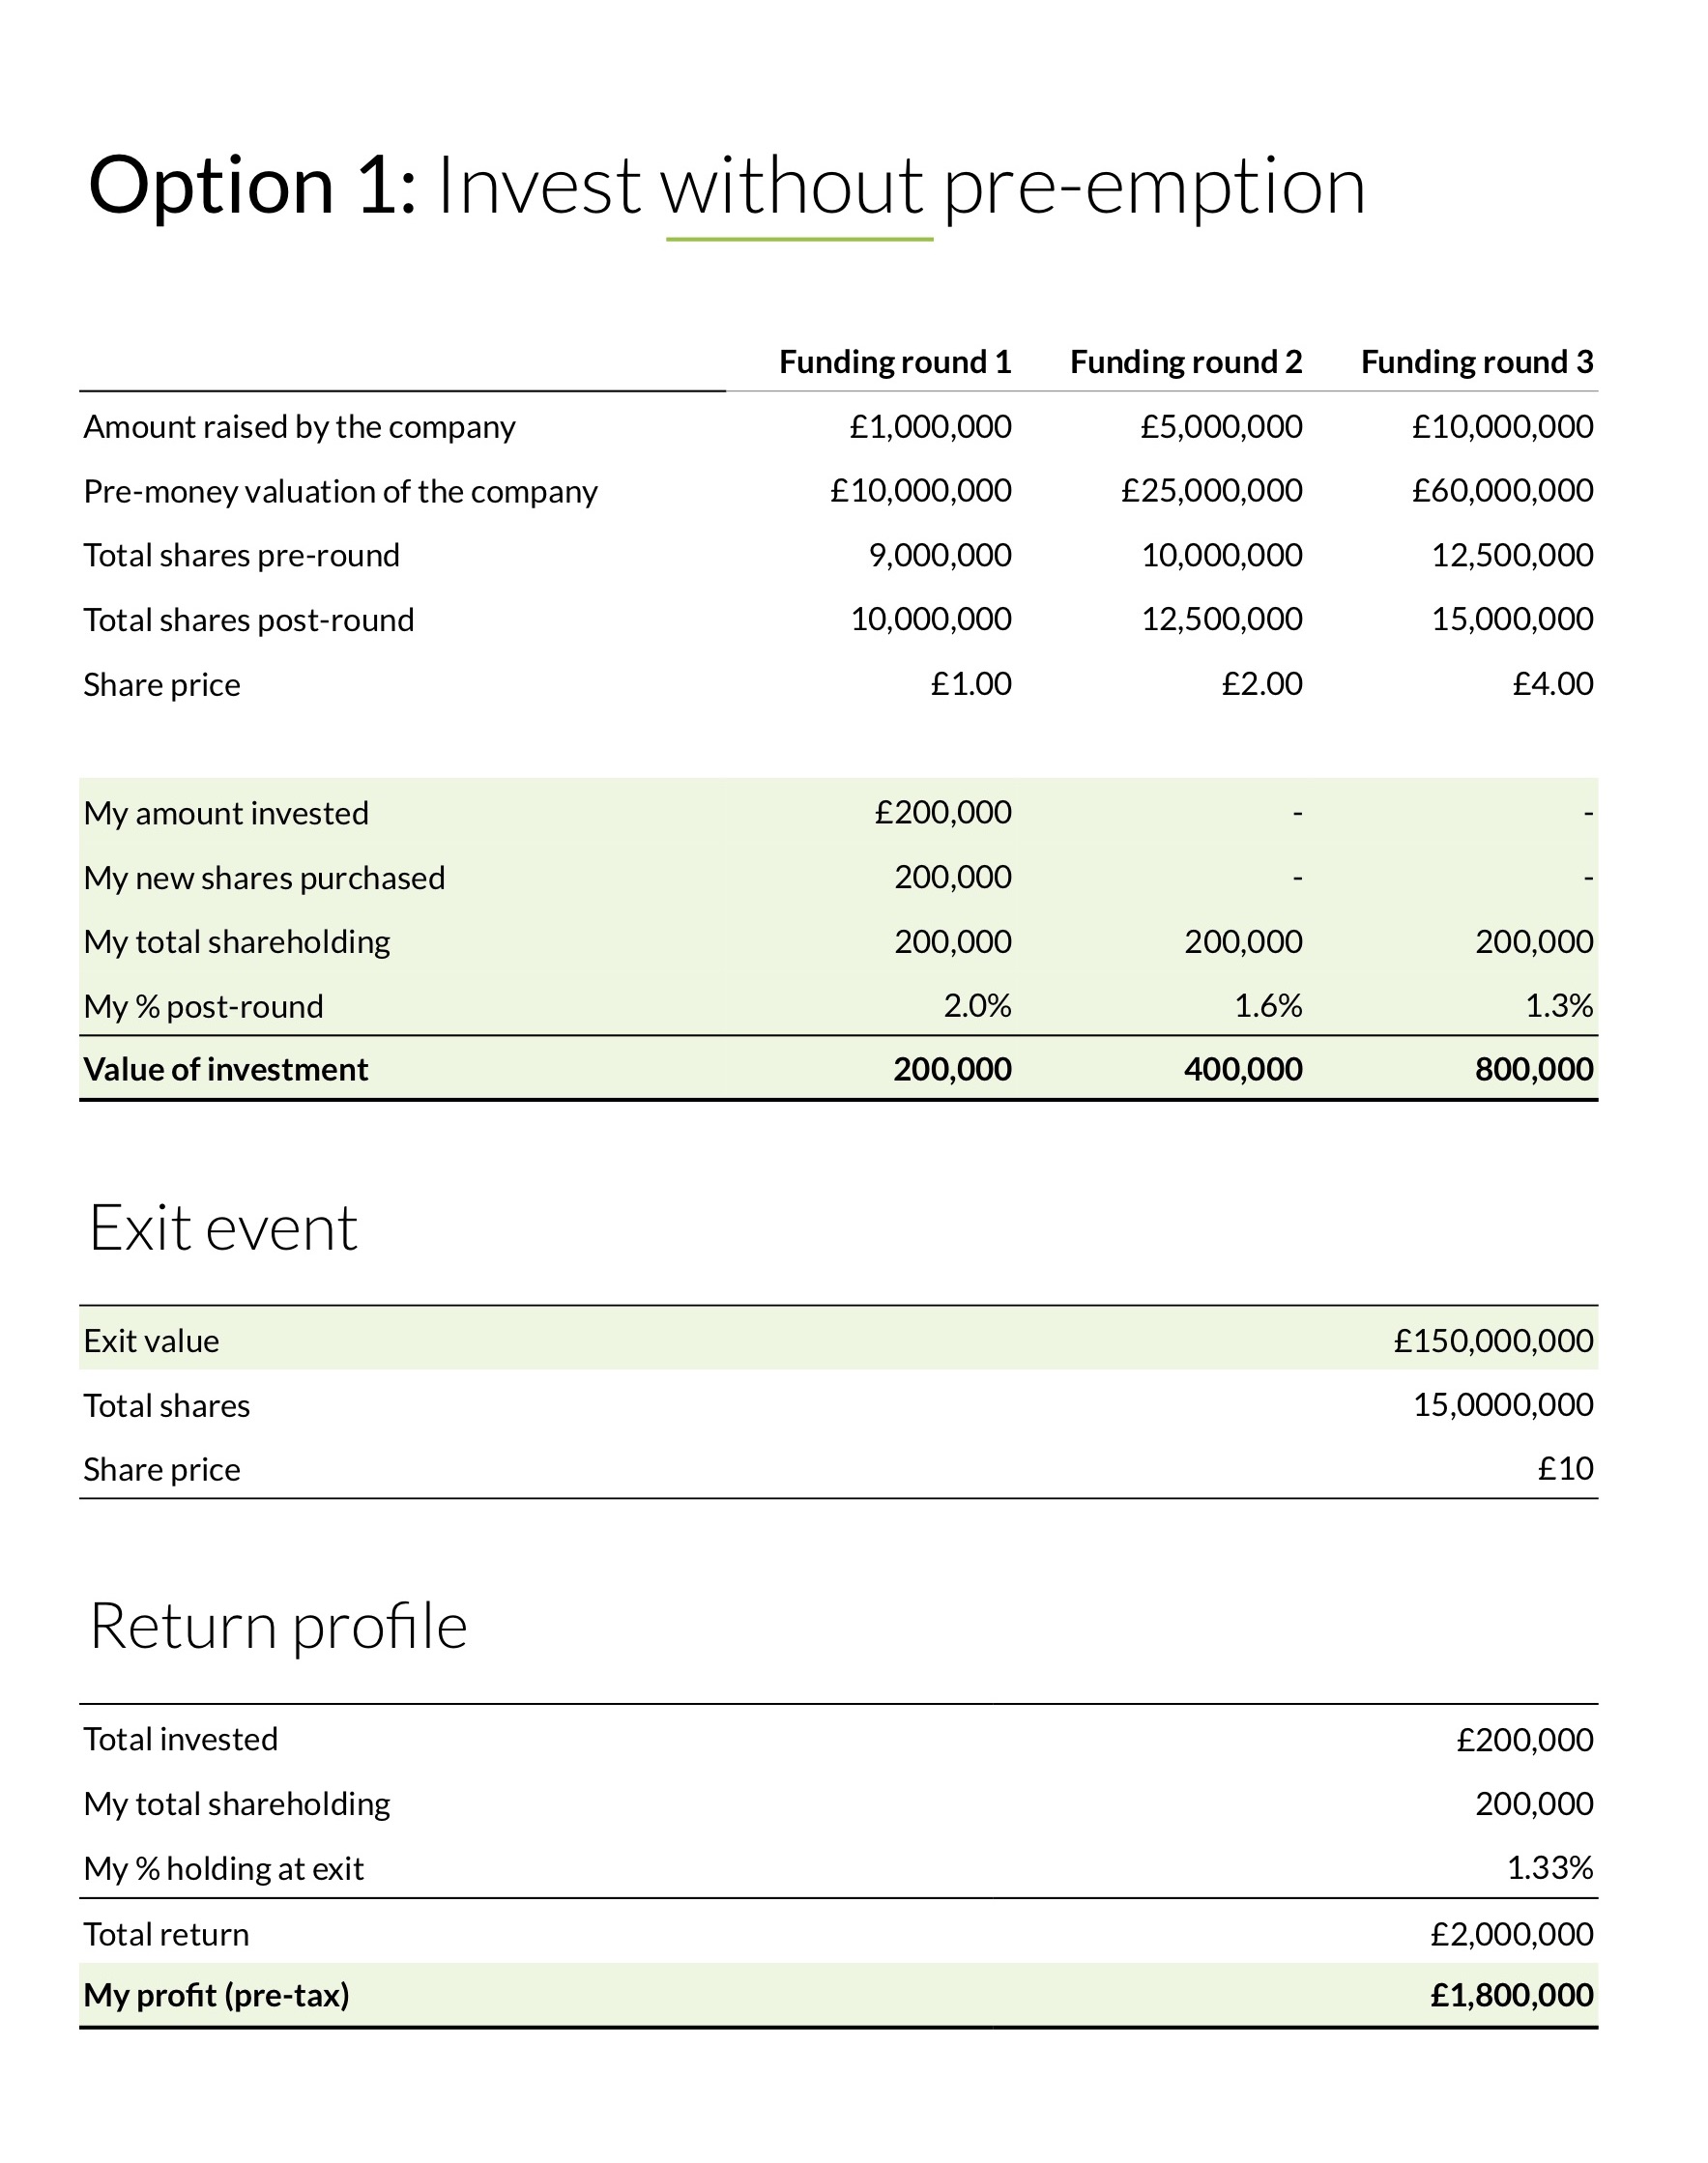Click the 9,000,000 shares pre-round value
The width and height of the screenshot is (1708, 2163).
(x=940, y=555)
